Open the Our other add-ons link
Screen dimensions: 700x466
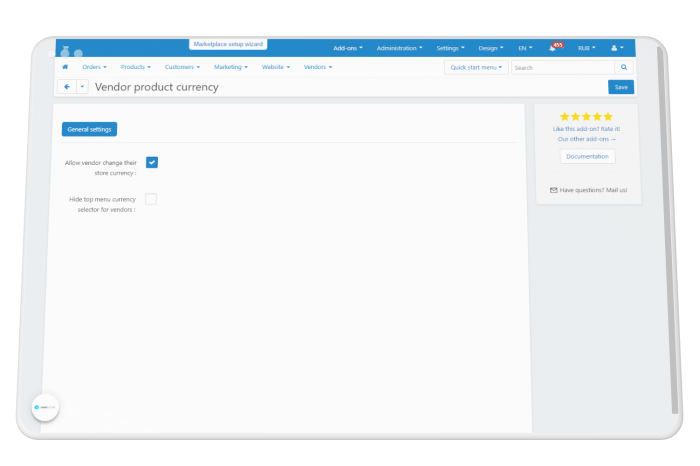[586, 139]
